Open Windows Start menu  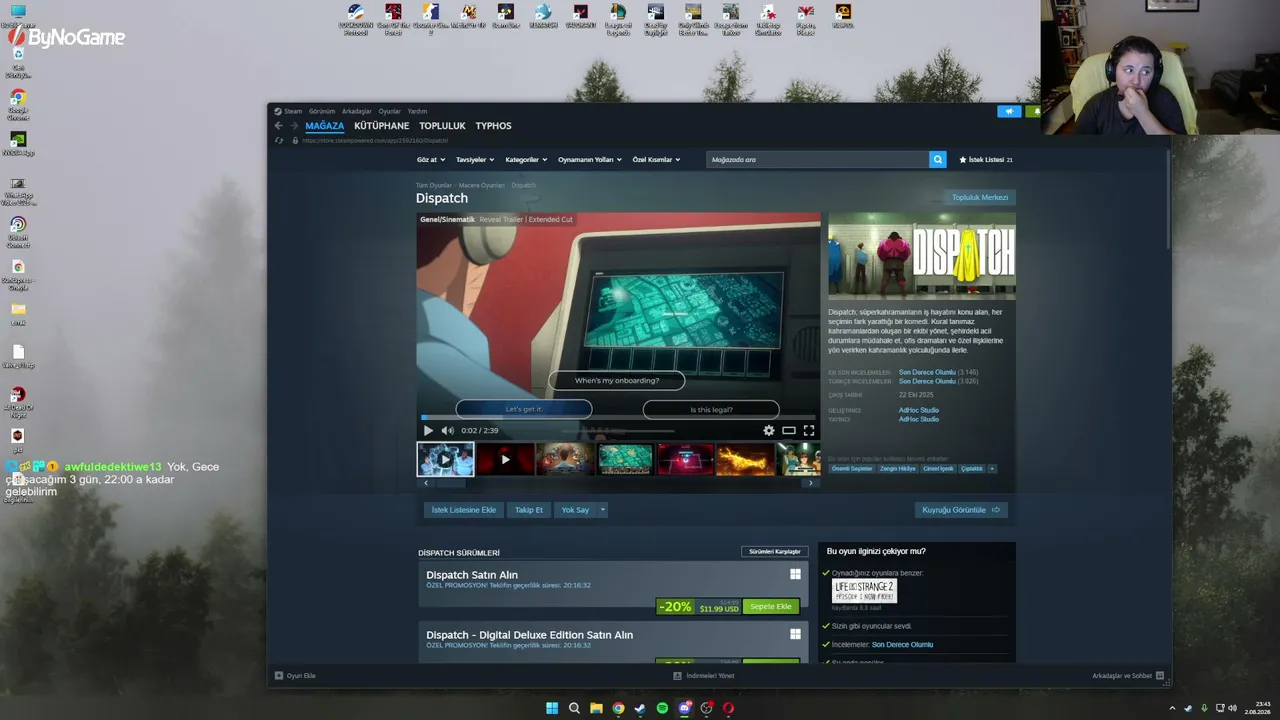pos(552,708)
